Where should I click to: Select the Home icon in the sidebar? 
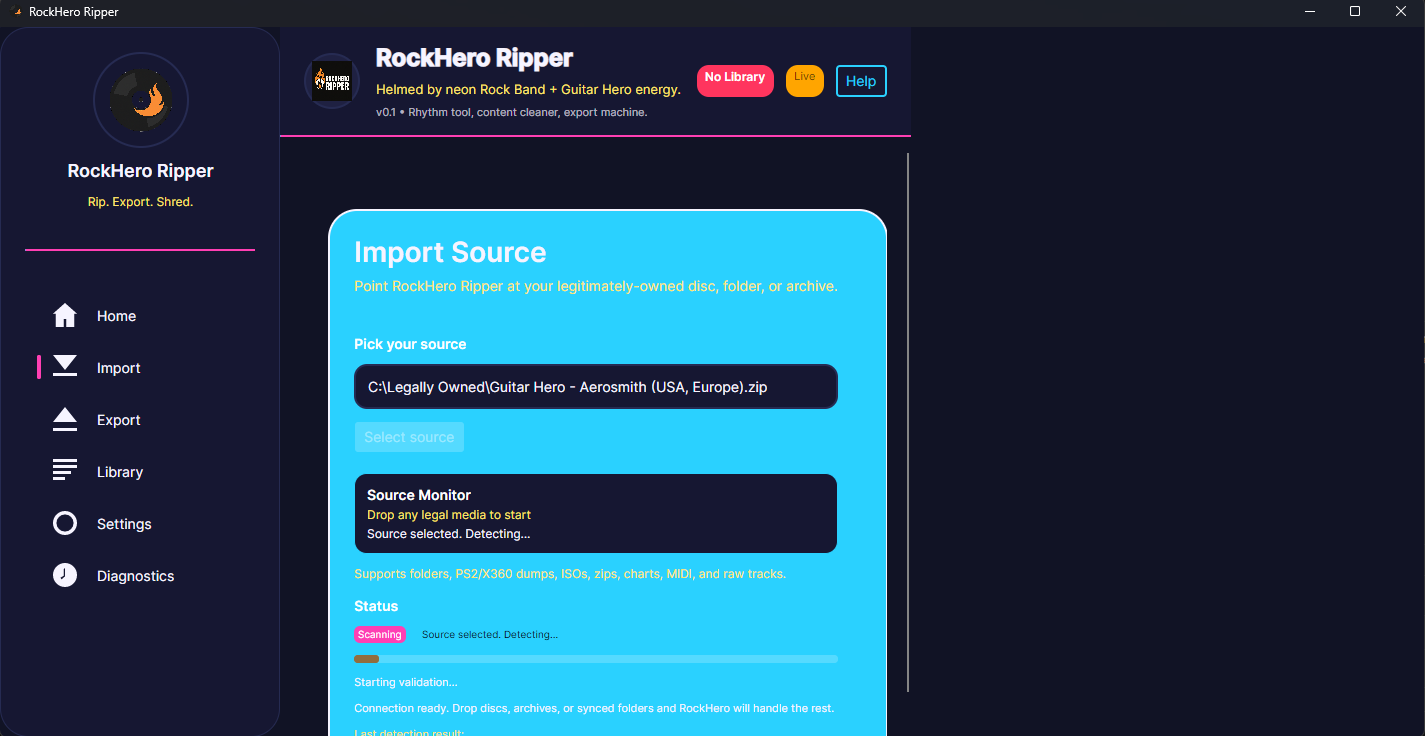coord(64,315)
